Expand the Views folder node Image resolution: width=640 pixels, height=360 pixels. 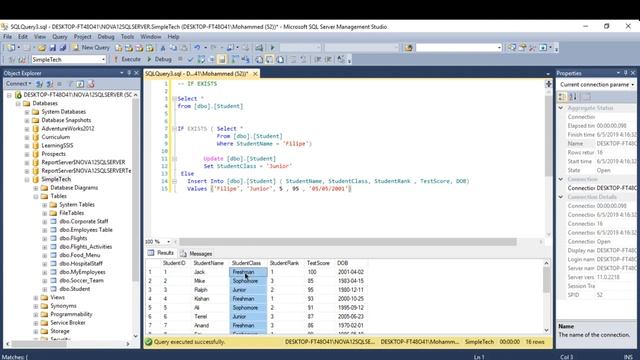(x=36, y=298)
